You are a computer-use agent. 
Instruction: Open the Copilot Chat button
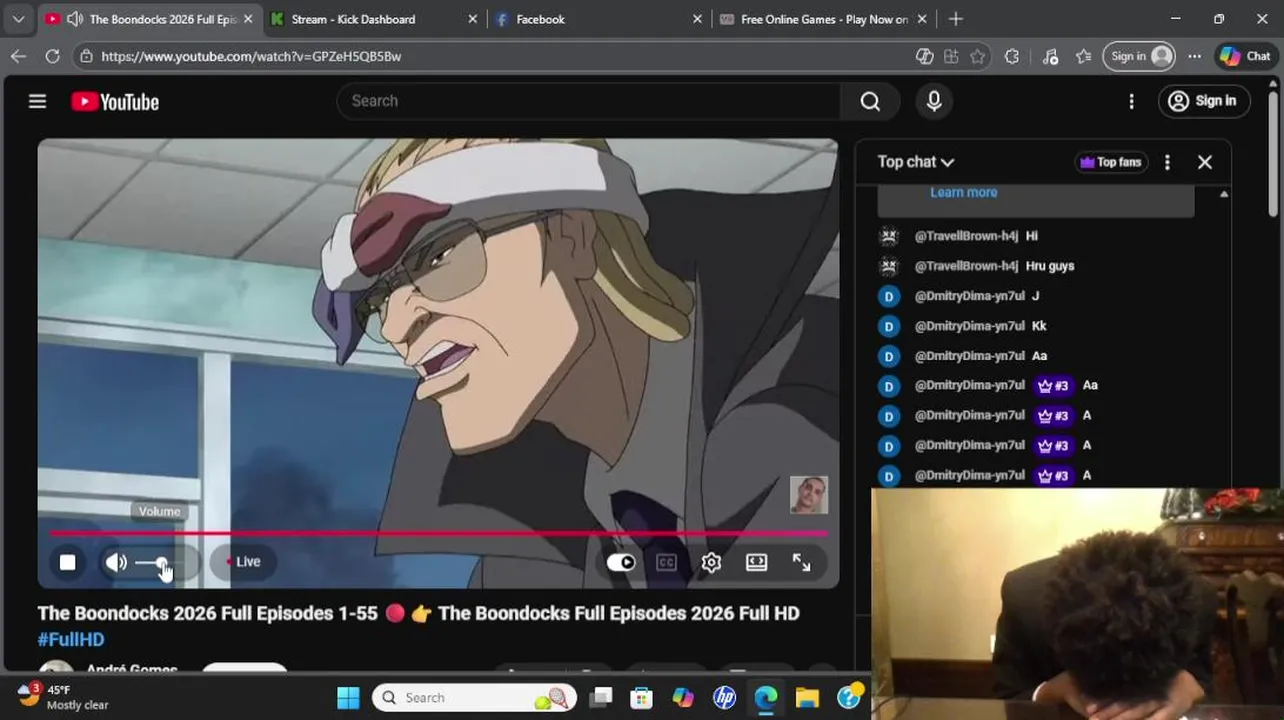pos(1245,56)
